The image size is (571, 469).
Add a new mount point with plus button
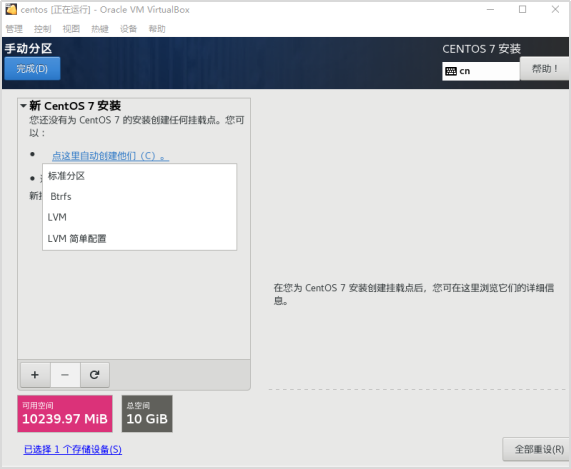pos(35,375)
